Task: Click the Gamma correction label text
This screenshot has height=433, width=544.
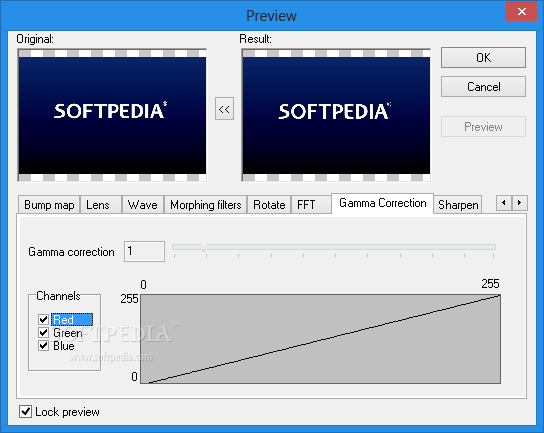Action: click(x=71, y=252)
